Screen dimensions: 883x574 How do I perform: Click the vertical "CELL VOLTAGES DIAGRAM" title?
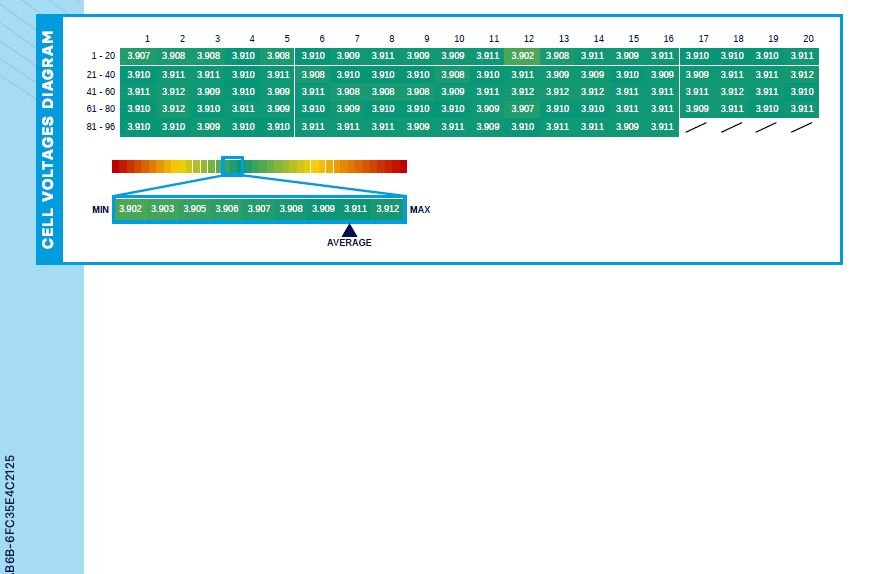[x=48, y=140]
